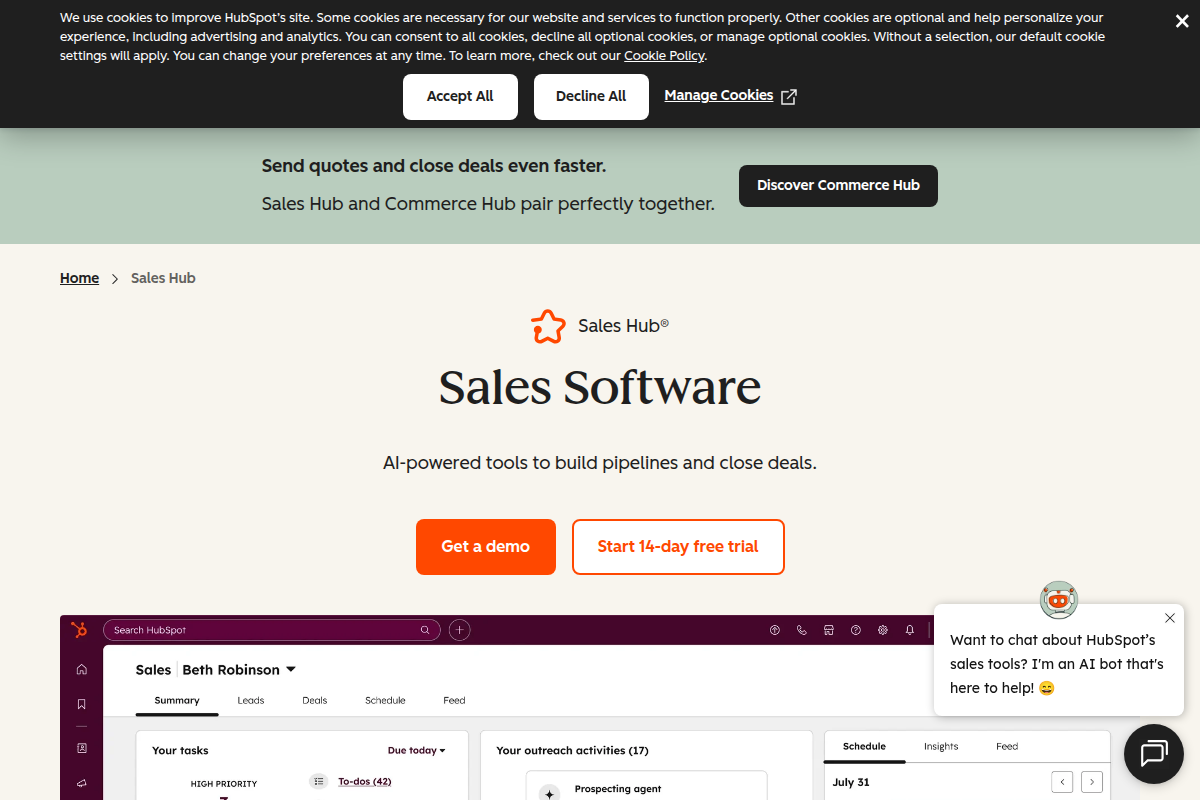Open the marketplace icon in the top bar
Screen dimensions: 1200x800
click(x=829, y=630)
